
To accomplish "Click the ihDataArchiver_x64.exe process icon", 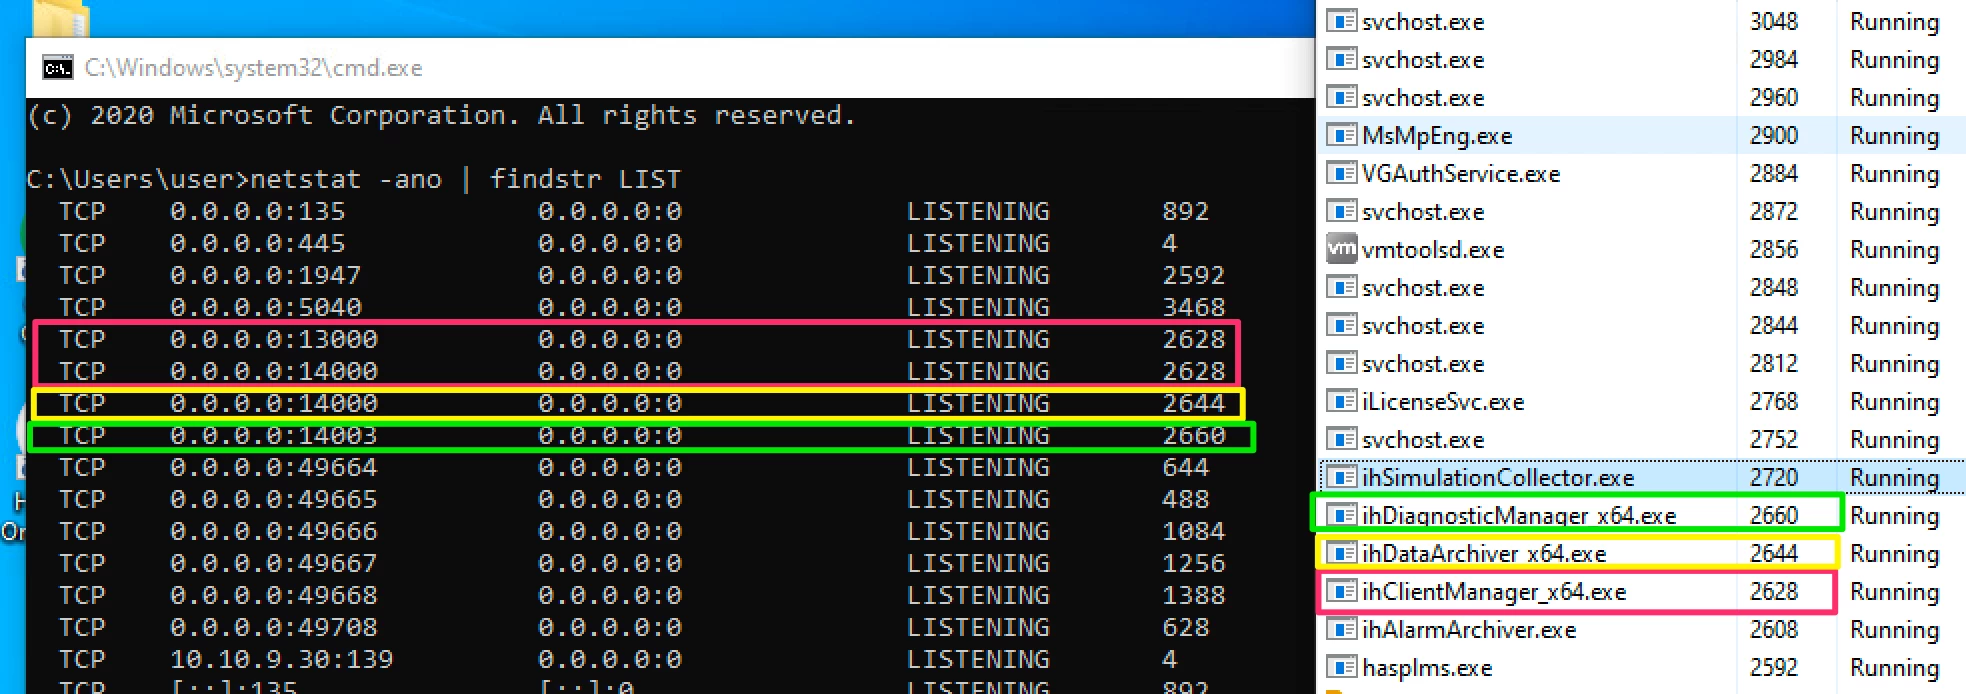I will coord(1341,553).
